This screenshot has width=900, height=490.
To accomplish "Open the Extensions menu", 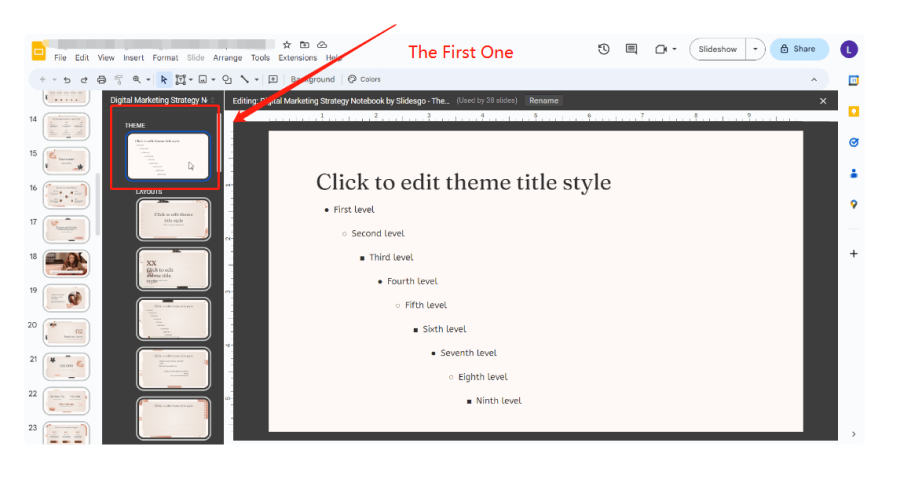I will (297, 58).
